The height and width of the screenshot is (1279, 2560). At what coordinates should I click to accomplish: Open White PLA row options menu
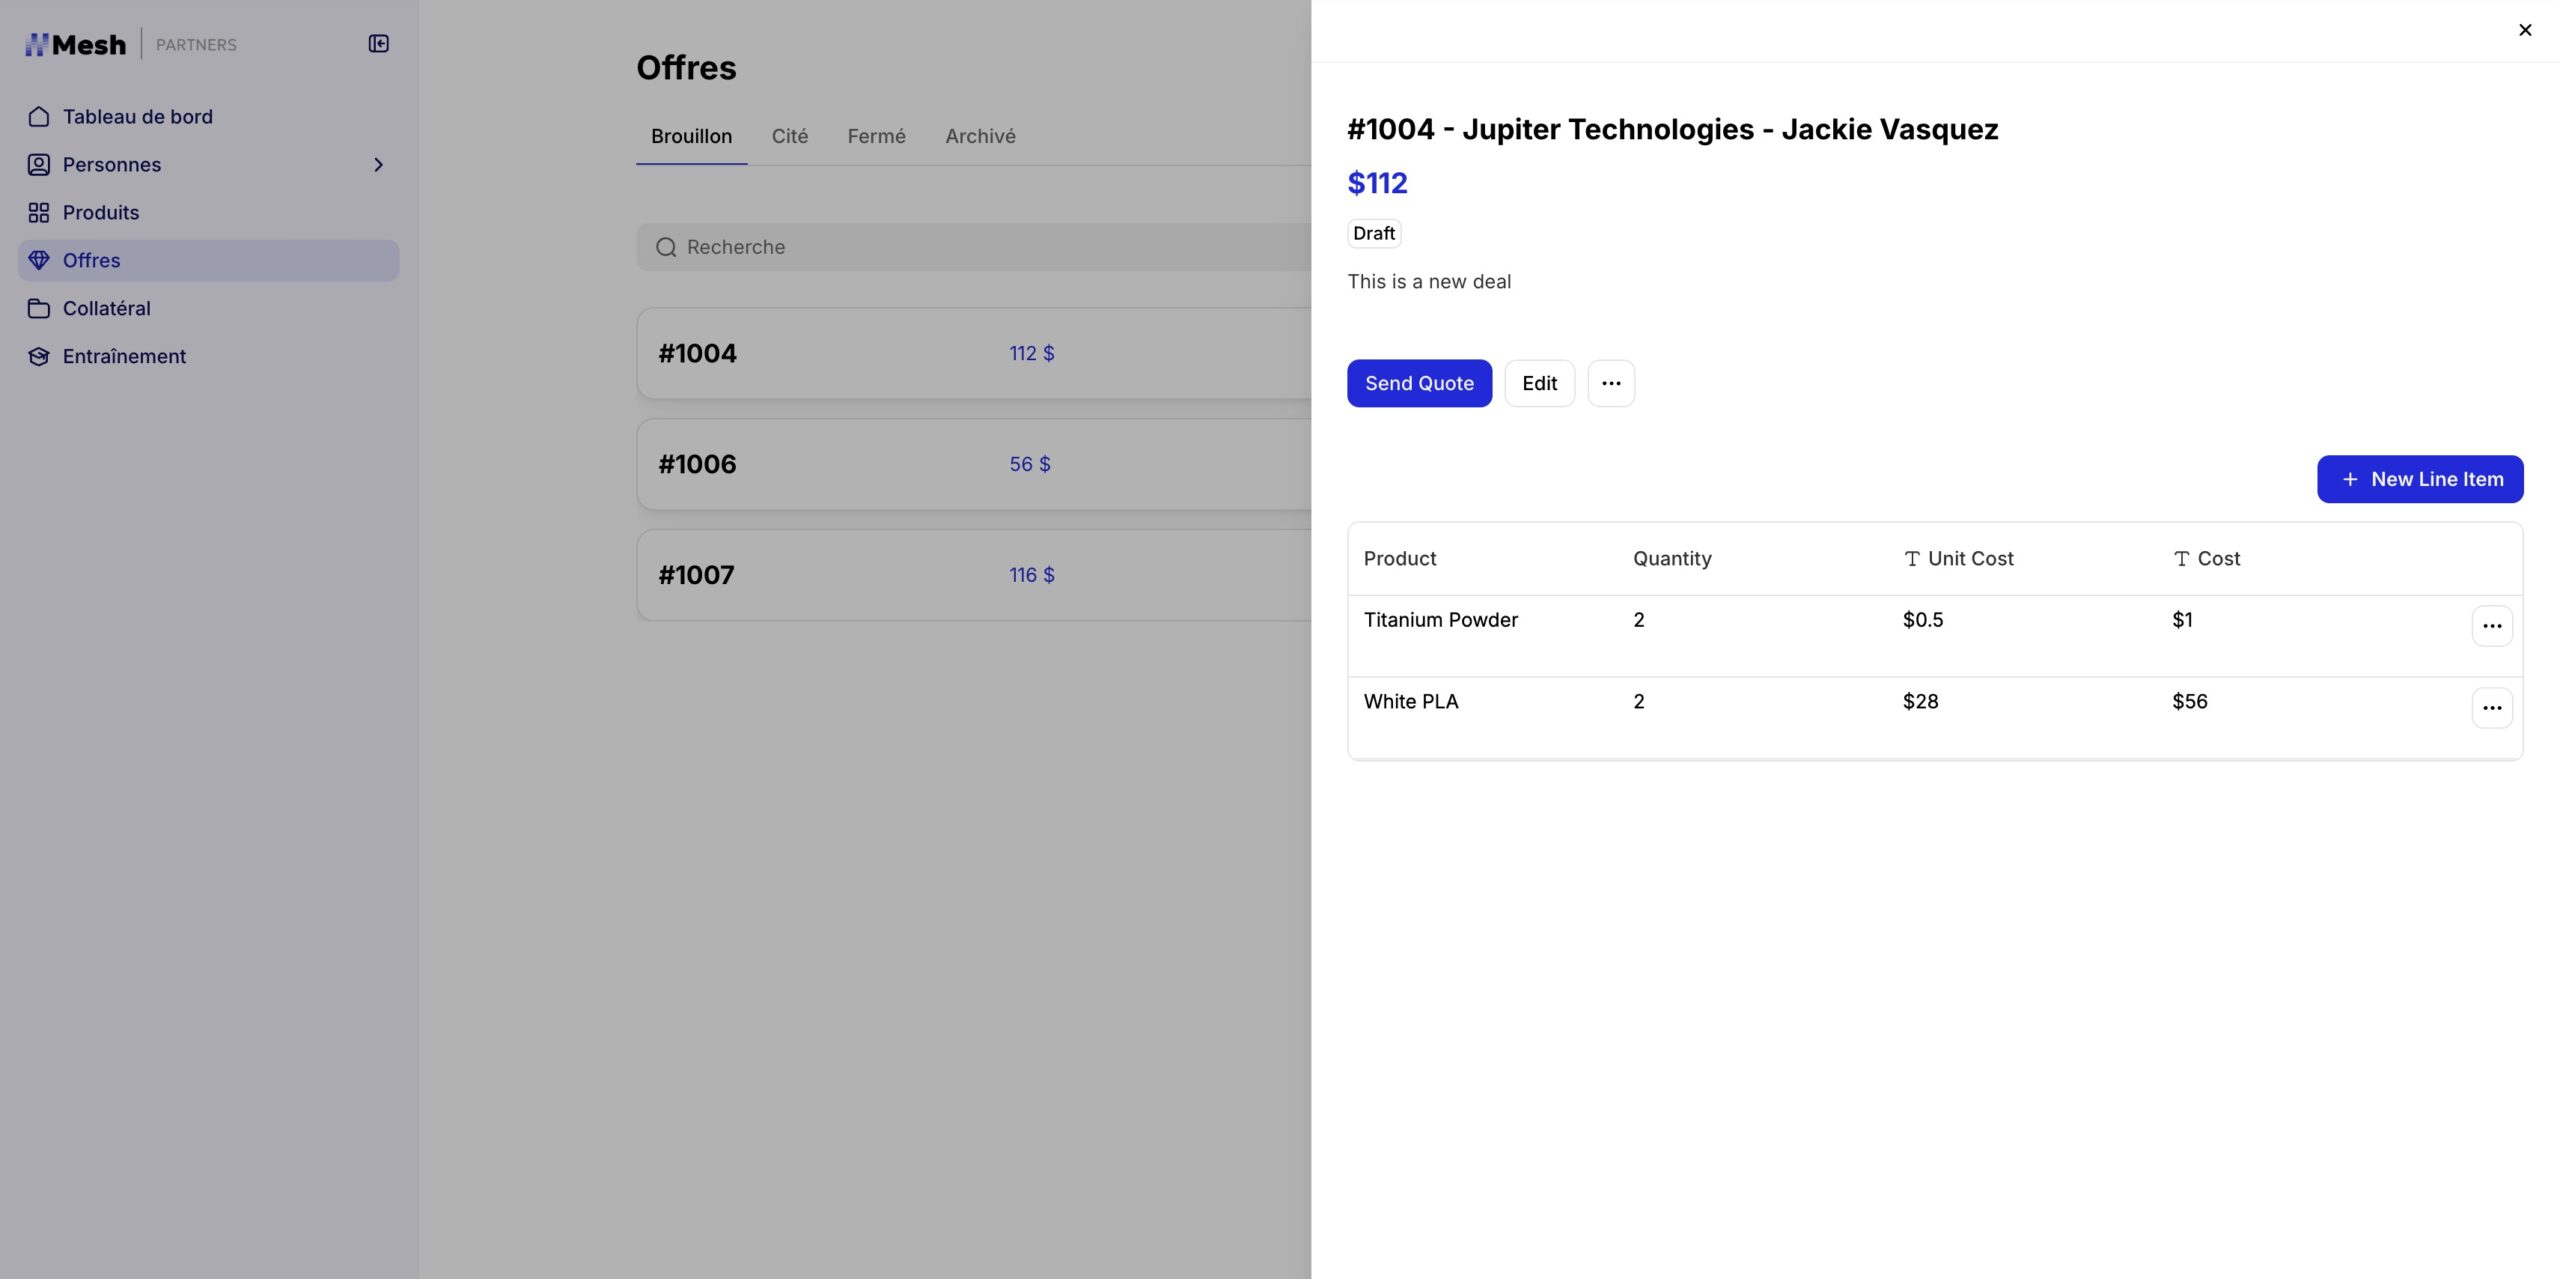click(2491, 708)
